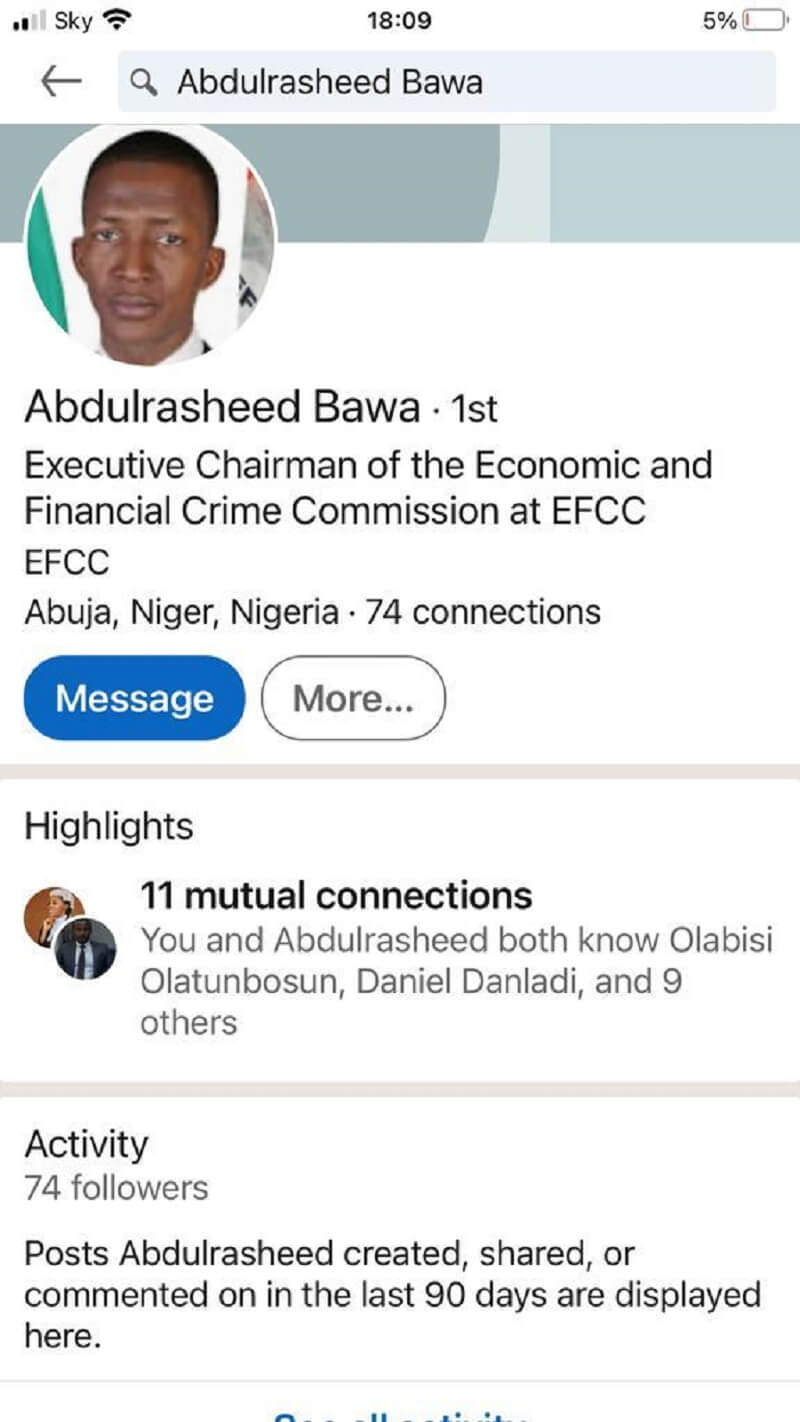Click the search magnifier icon
Image resolution: width=800 pixels, height=1422 pixels.
click(146, 82)
